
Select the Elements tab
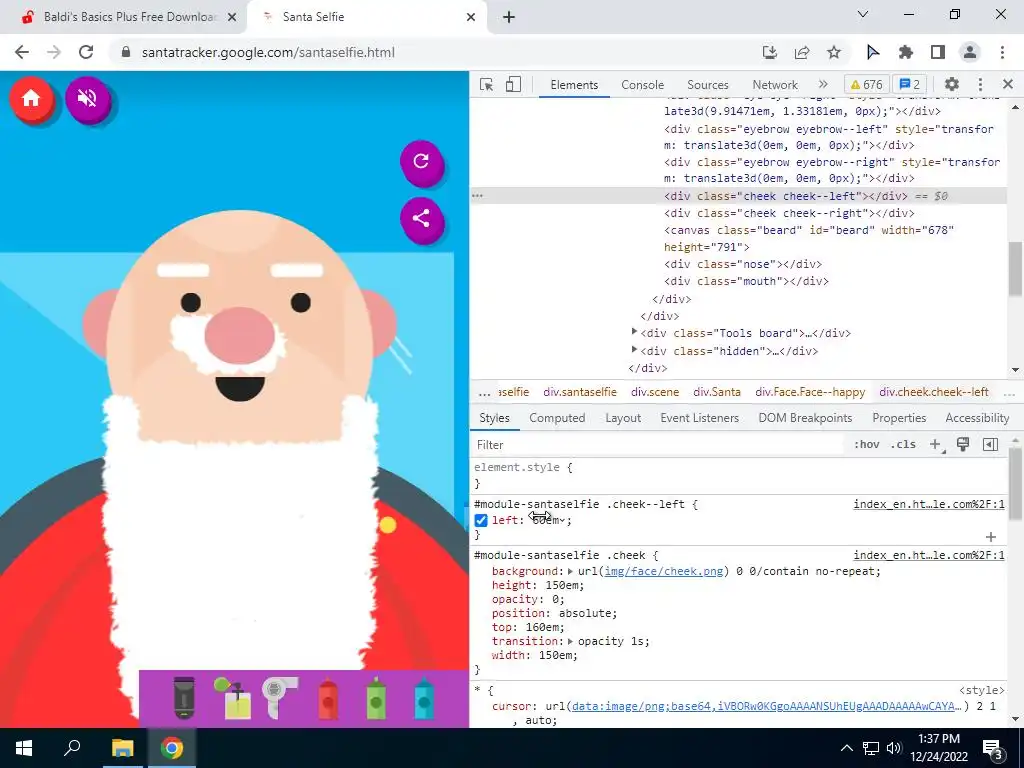point(574,85)
